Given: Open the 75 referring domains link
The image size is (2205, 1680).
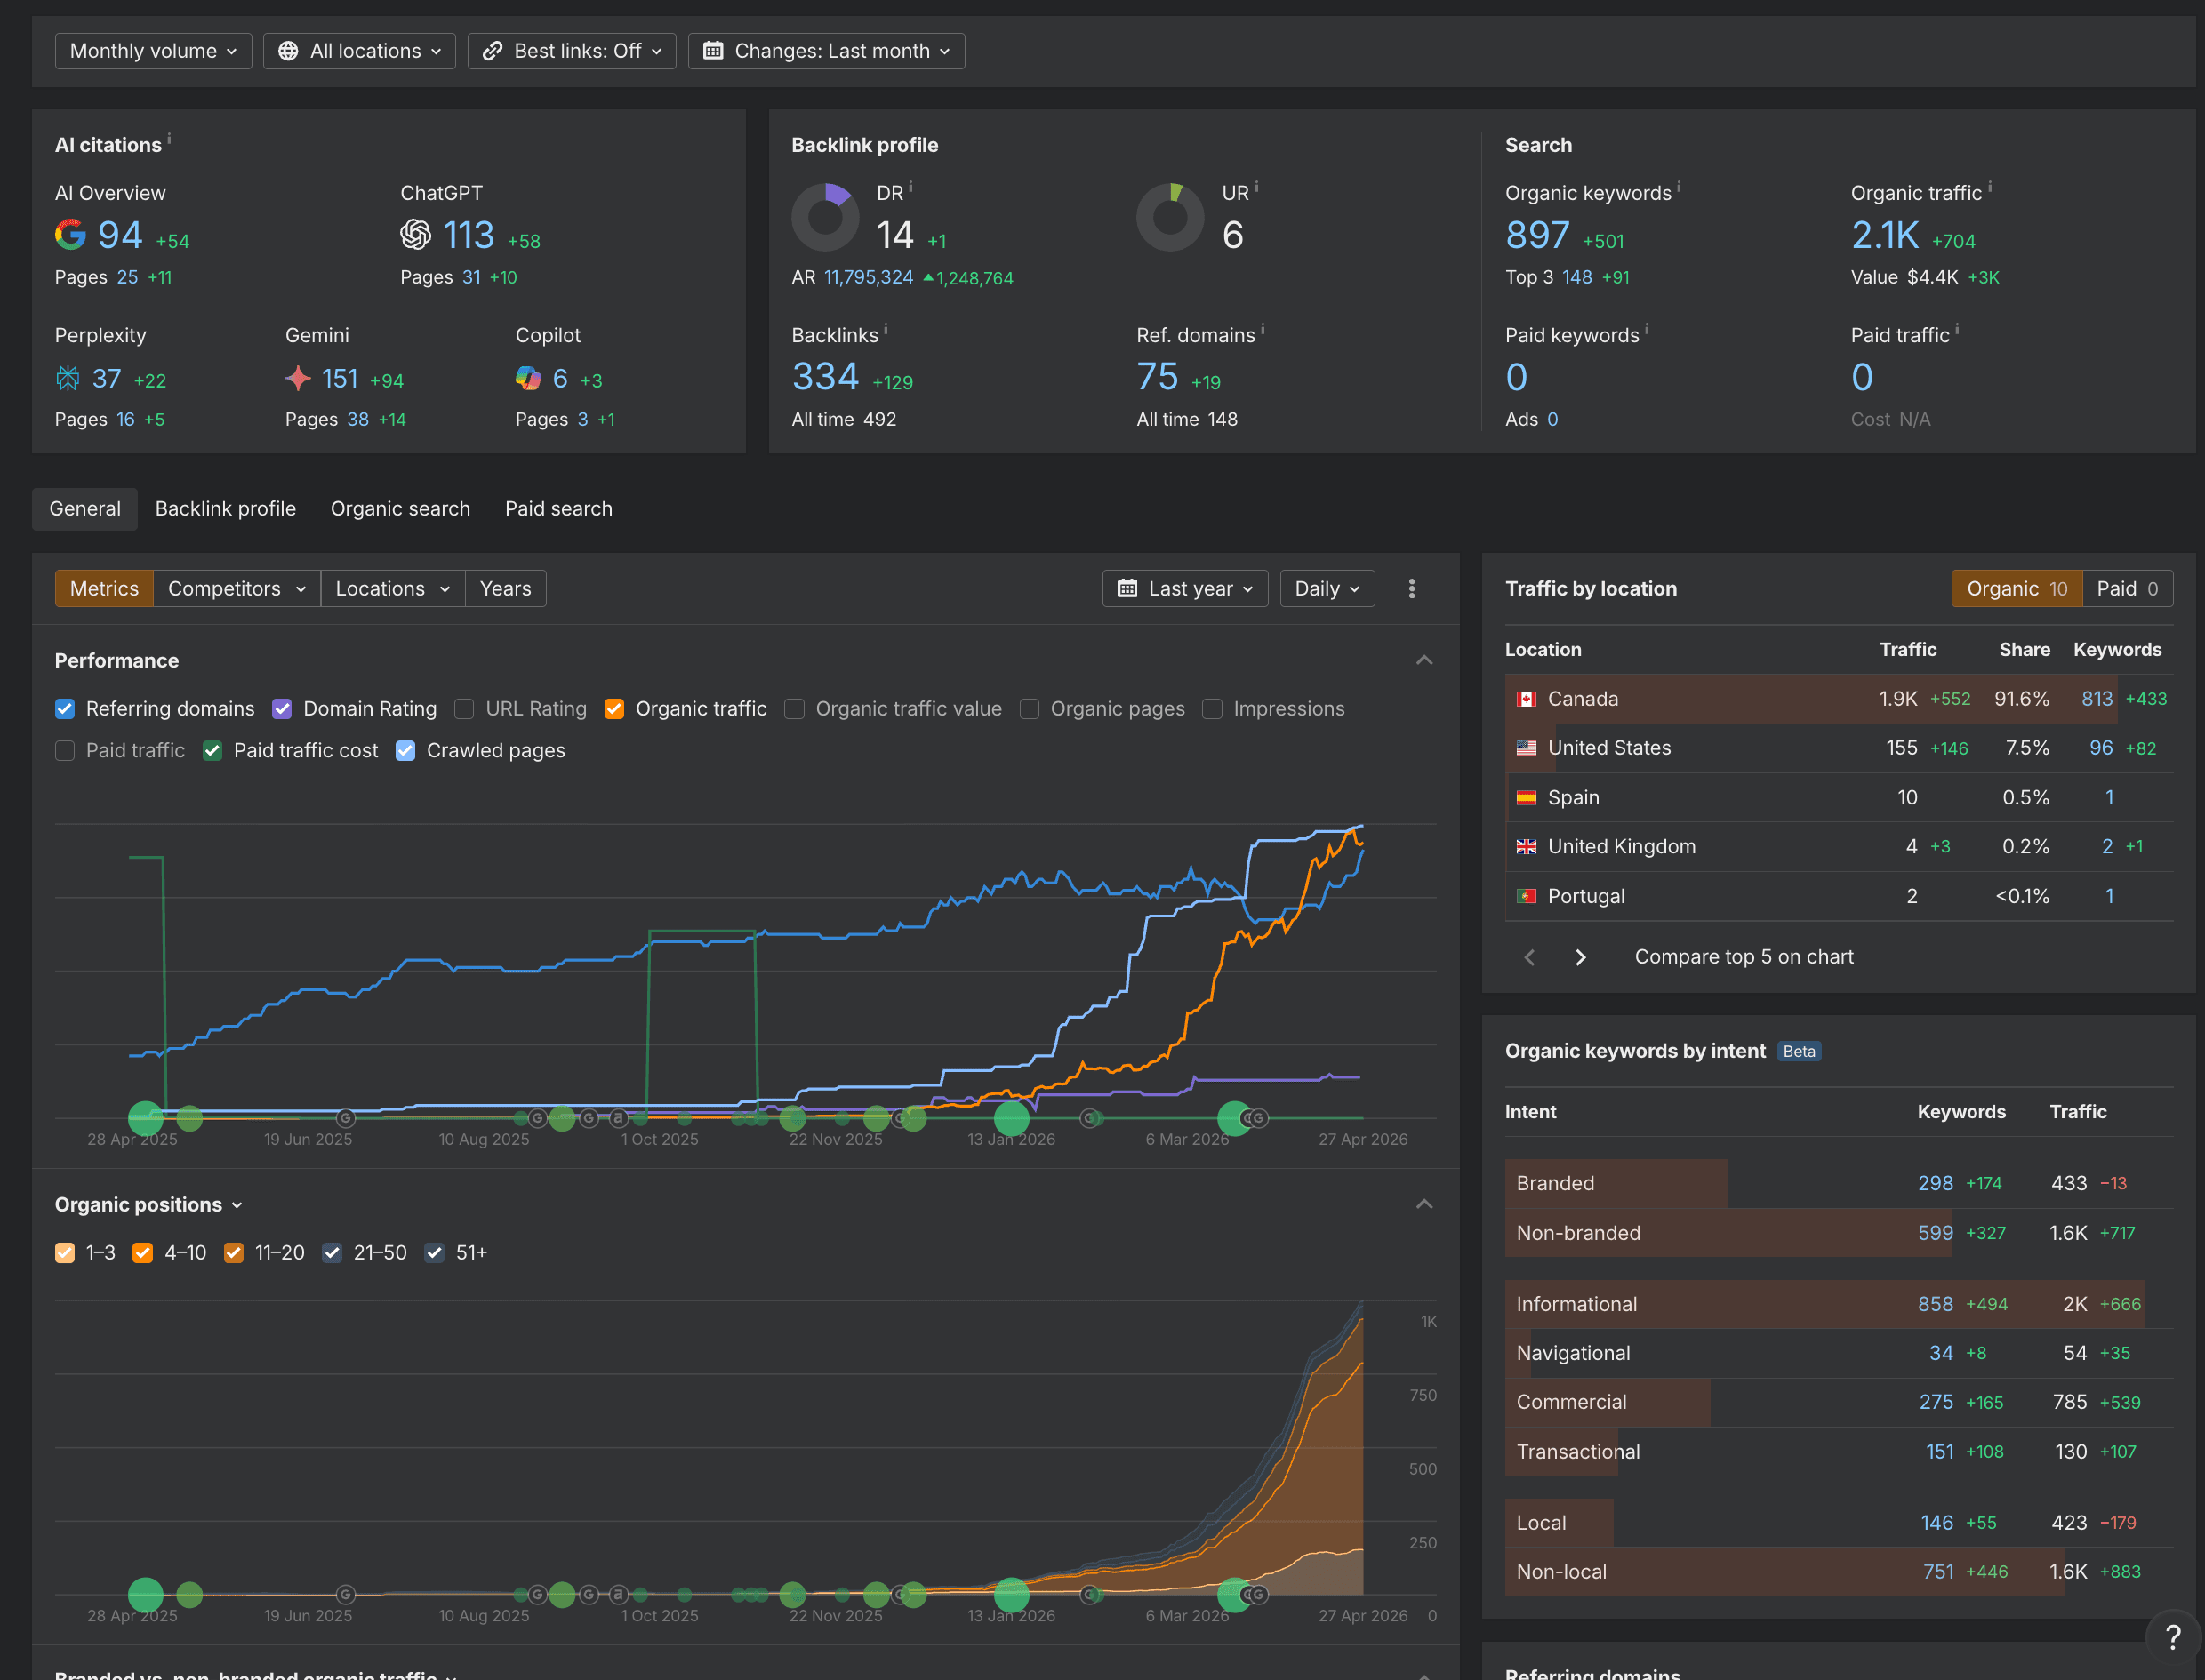Looking at the screenshot, I should tap(1157, 377).
